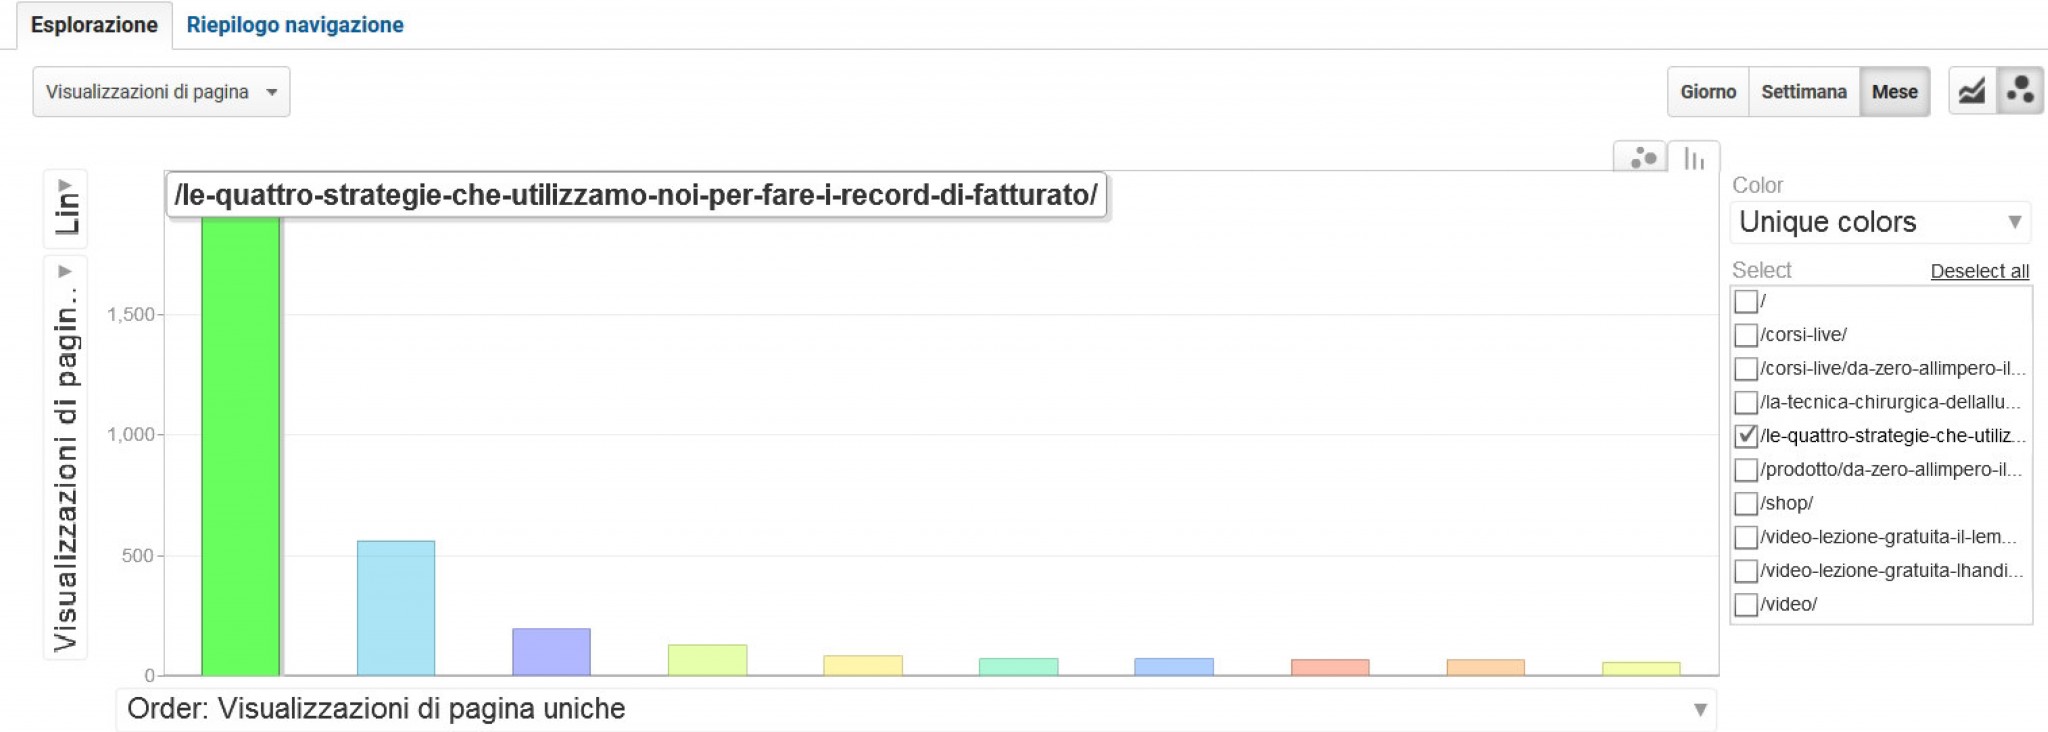Viewport: 2048px width, 732px height.
Task: Click the Deselect all link
Action: click(1979, 271)
